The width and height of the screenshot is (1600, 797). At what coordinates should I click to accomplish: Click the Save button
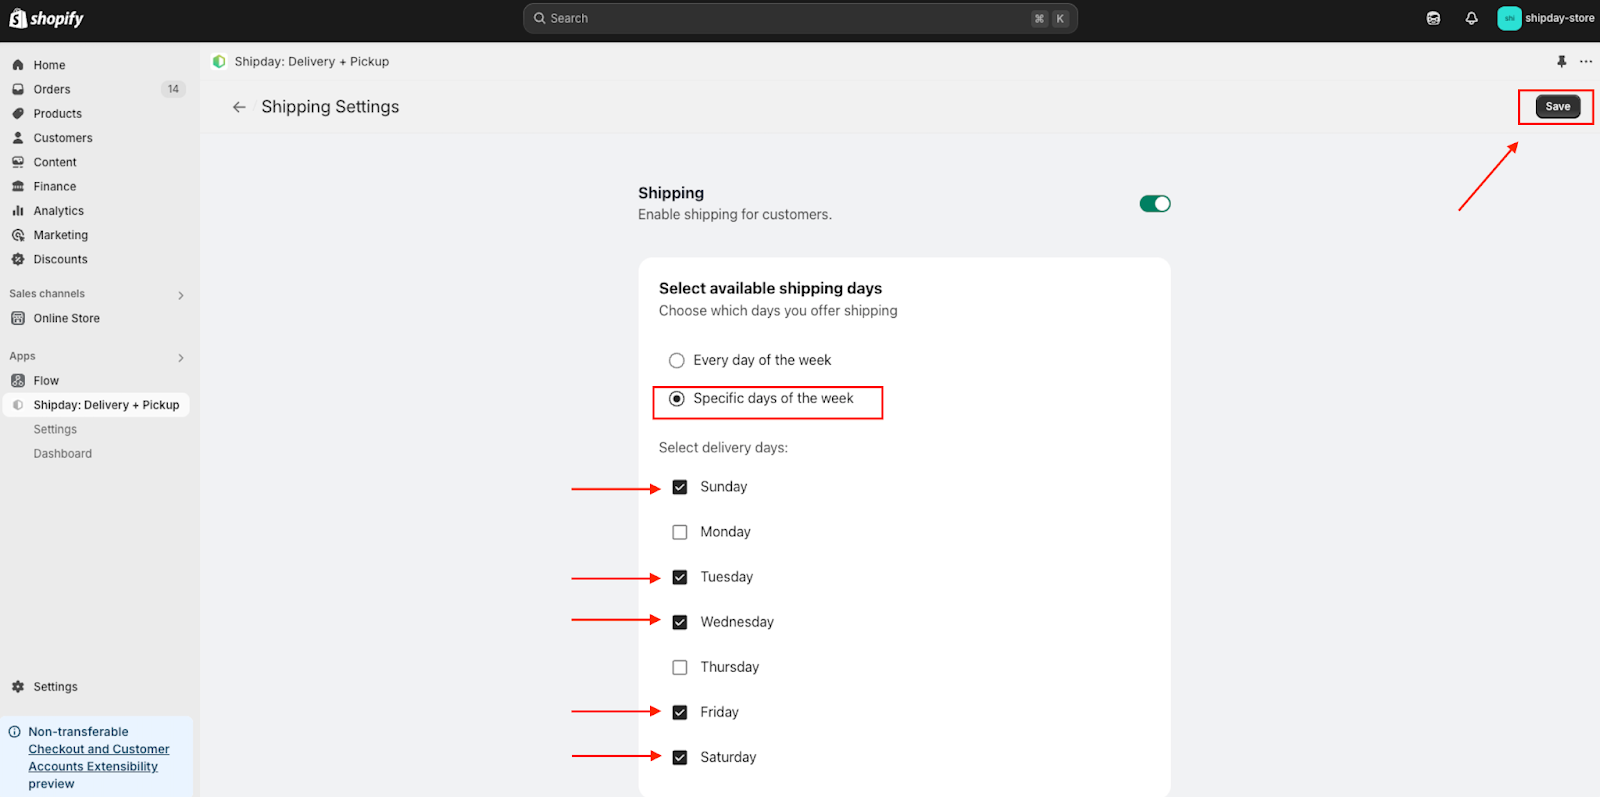[x=1558, y=106]
